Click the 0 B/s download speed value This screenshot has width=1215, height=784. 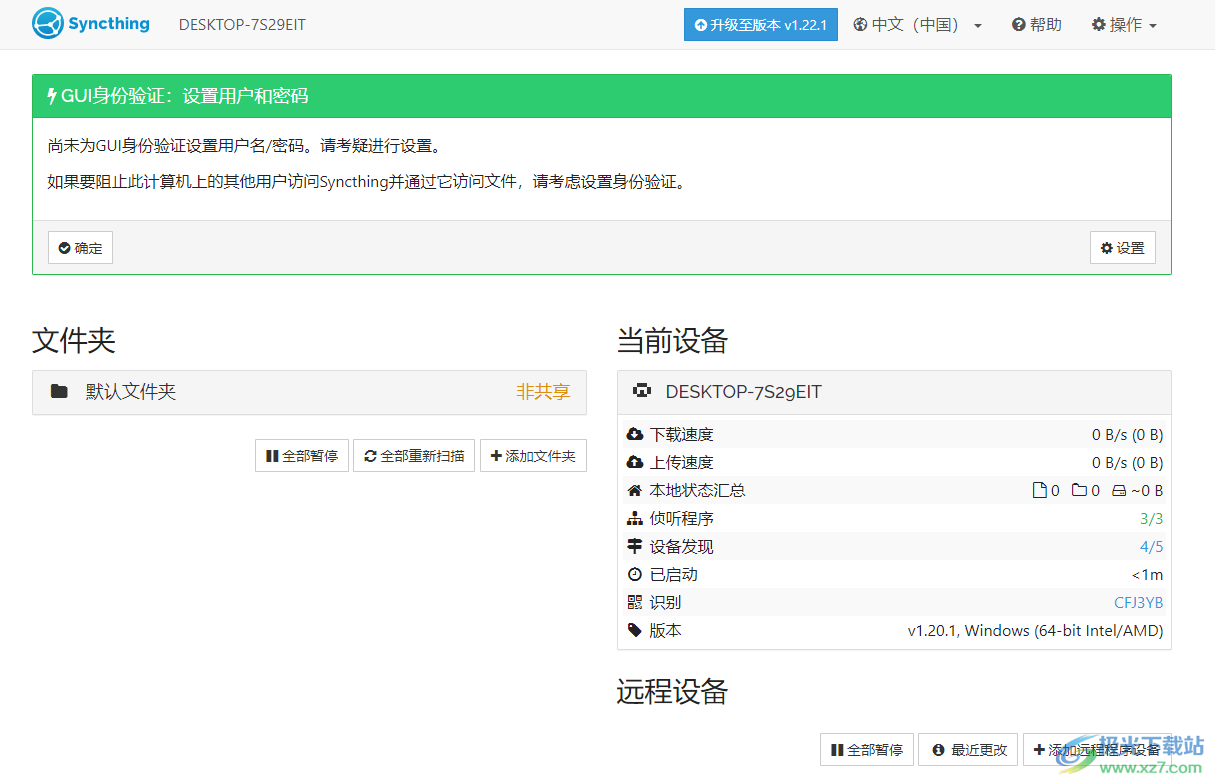tap(1127, 435)
